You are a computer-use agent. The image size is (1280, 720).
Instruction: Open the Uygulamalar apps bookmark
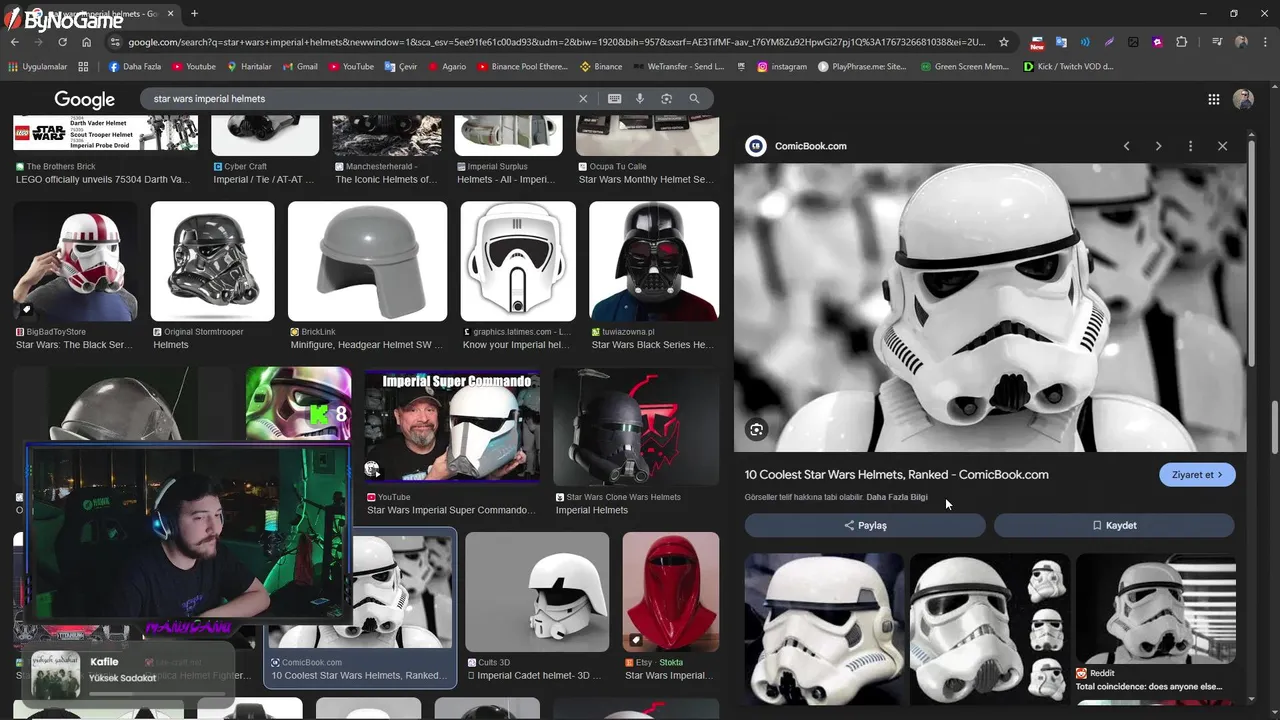coord(39,67)
